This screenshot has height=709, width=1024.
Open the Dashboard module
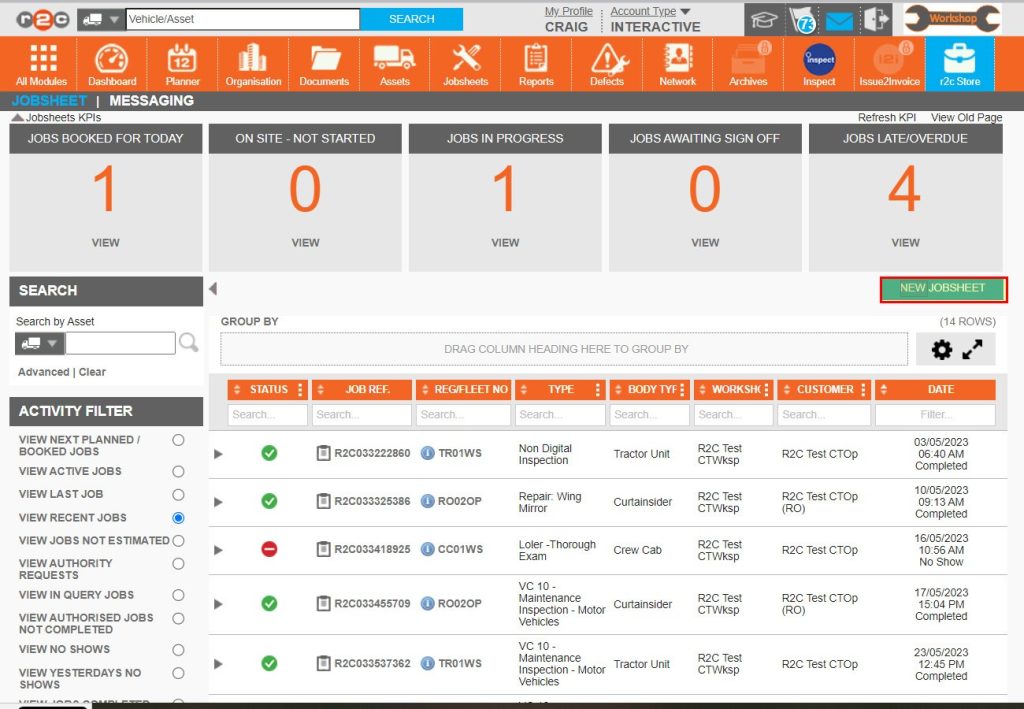pos(112,63)
